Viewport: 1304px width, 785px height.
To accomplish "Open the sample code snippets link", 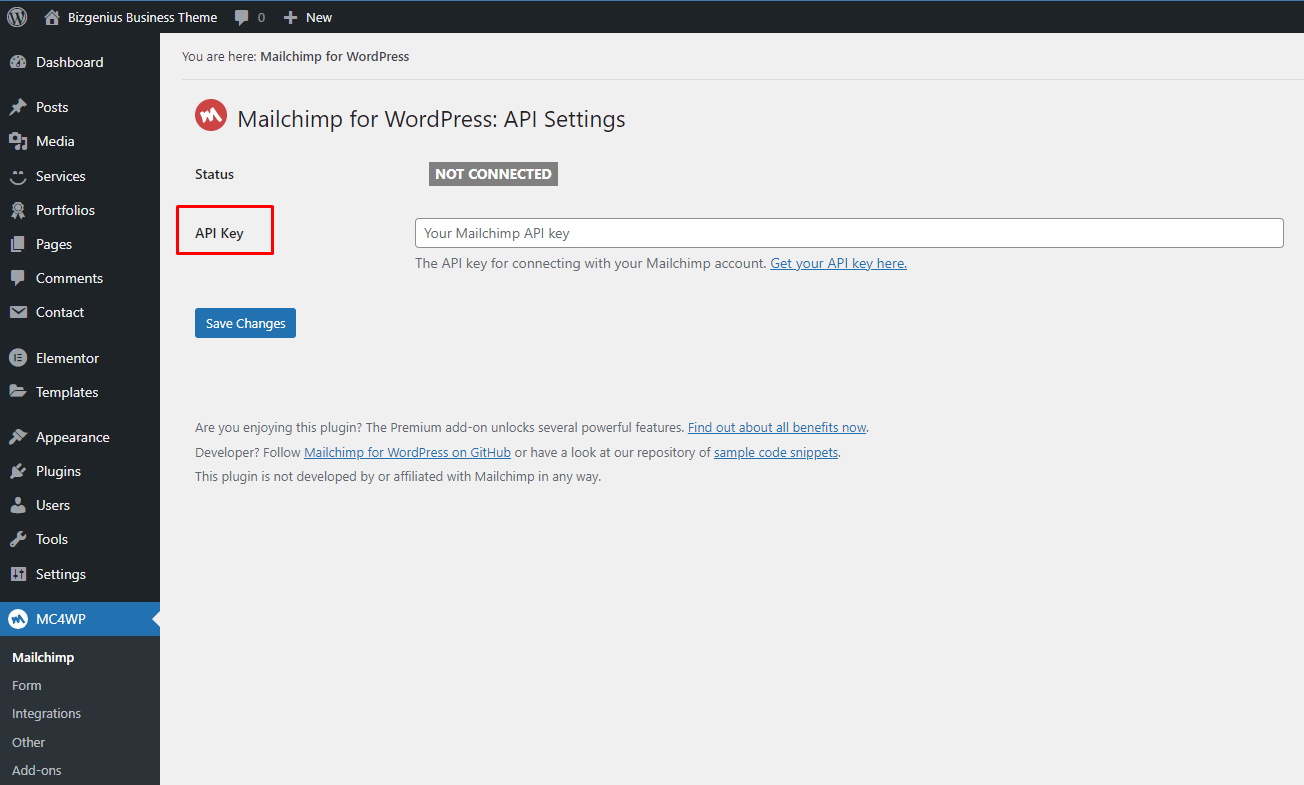I will [x=776, y=452].
